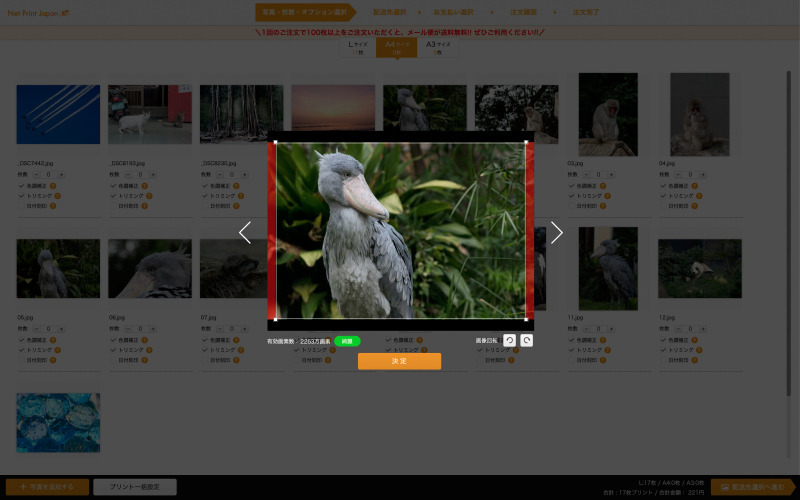
Task: Rotate image counterclockwise in crop dialog
Action: 509,340
